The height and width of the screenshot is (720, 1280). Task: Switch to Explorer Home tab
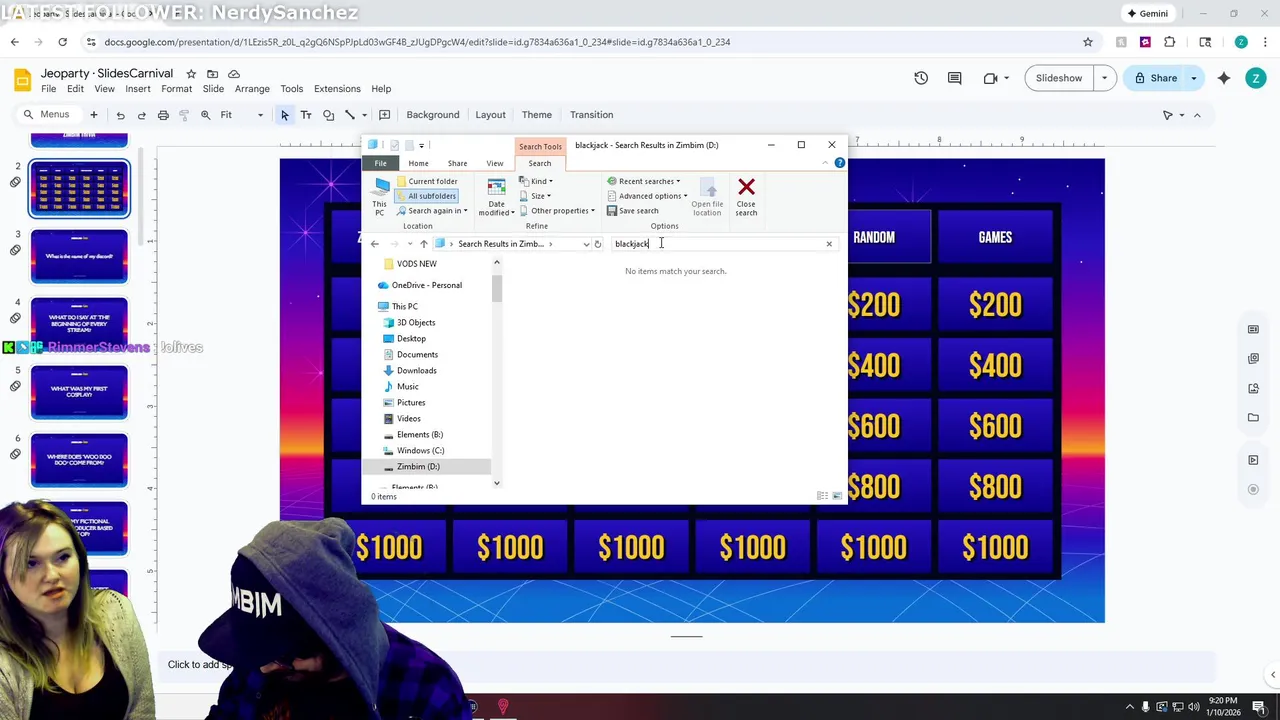(418, 163)
